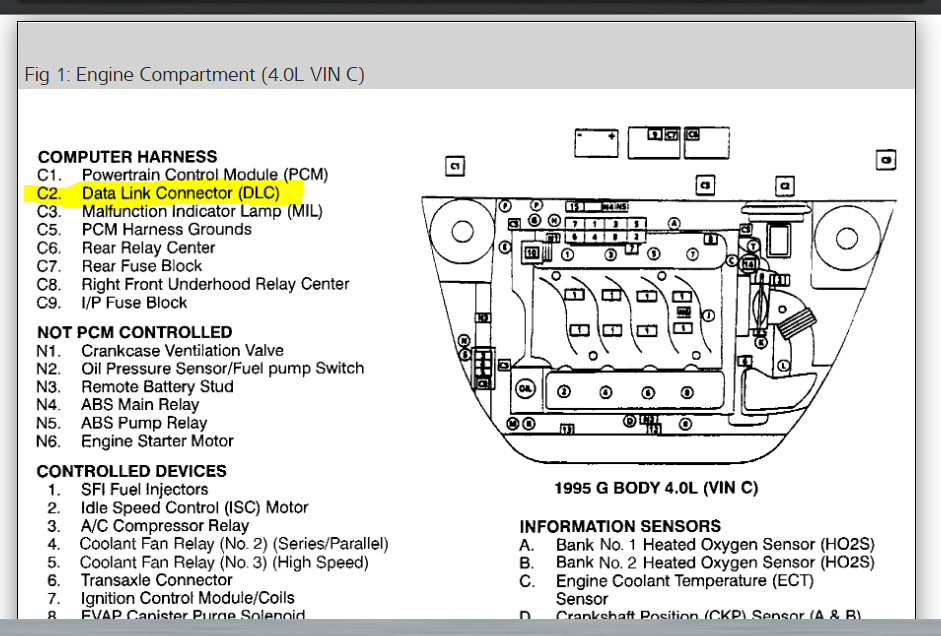Select the NOT PCM CONTROLLED heading
The image size is (941, 636).
(135, 332)
